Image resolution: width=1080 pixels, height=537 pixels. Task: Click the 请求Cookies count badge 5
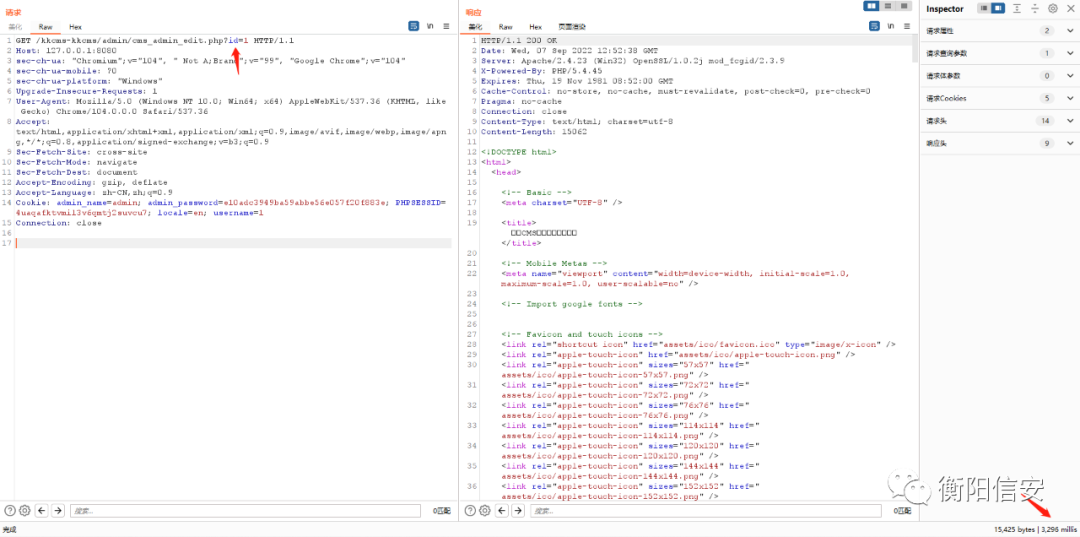1046,98
